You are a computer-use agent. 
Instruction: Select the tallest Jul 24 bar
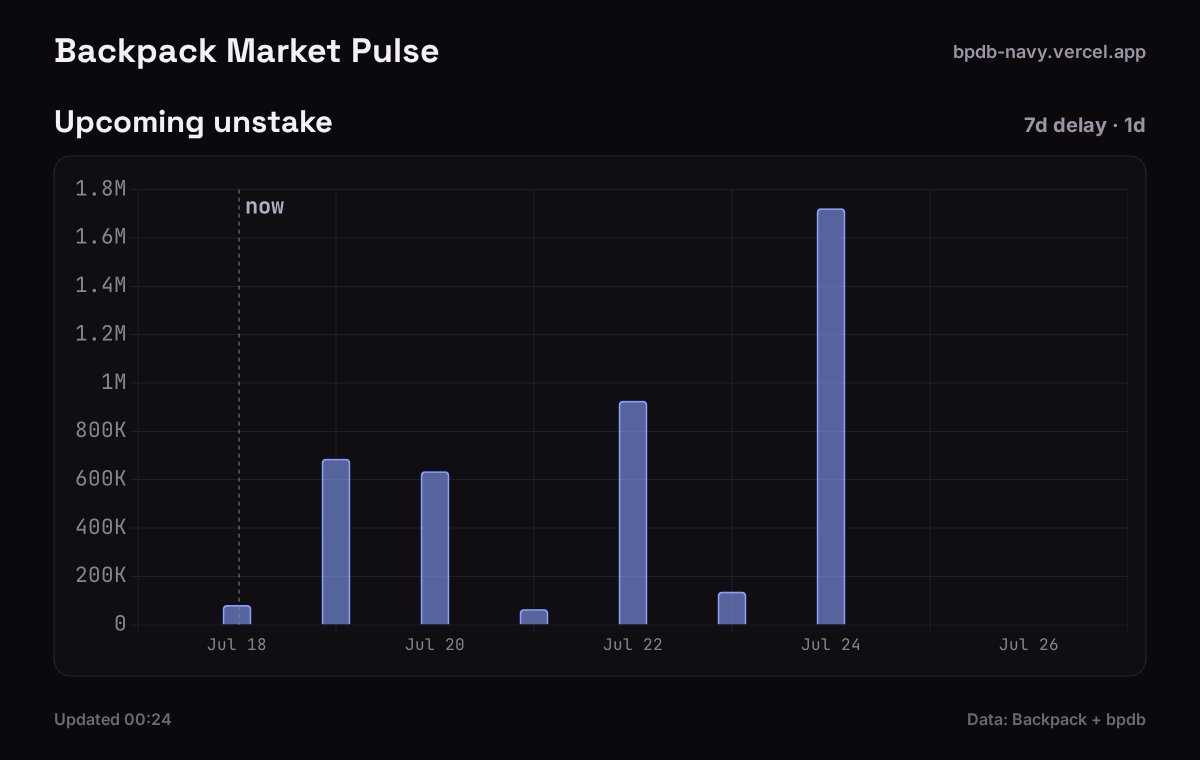(831, 417)
